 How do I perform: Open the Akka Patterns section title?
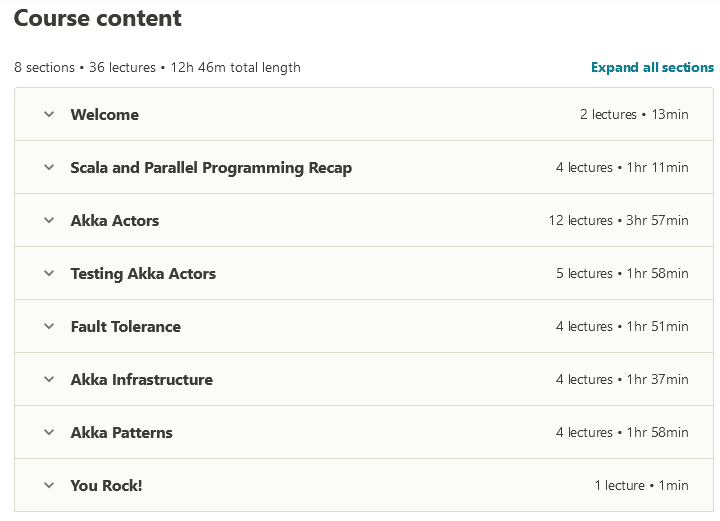121,433
